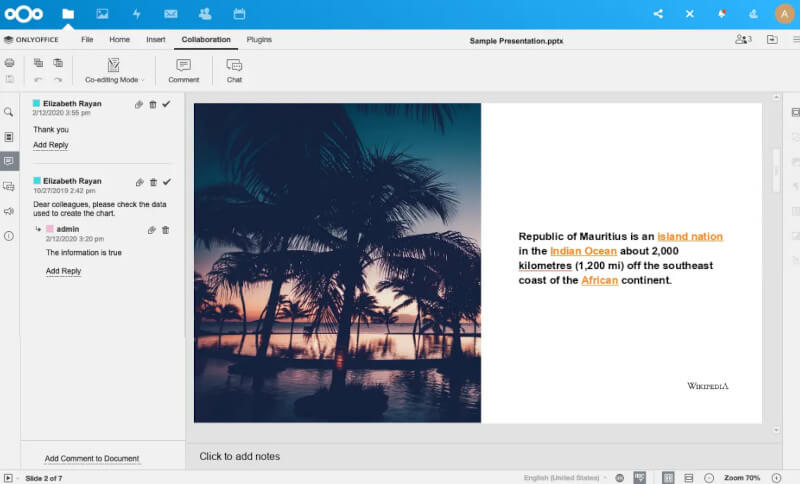Resolve the "Thank you" comment with checkmark
Screen dimensions: 800x484
(x=167, y=104)
